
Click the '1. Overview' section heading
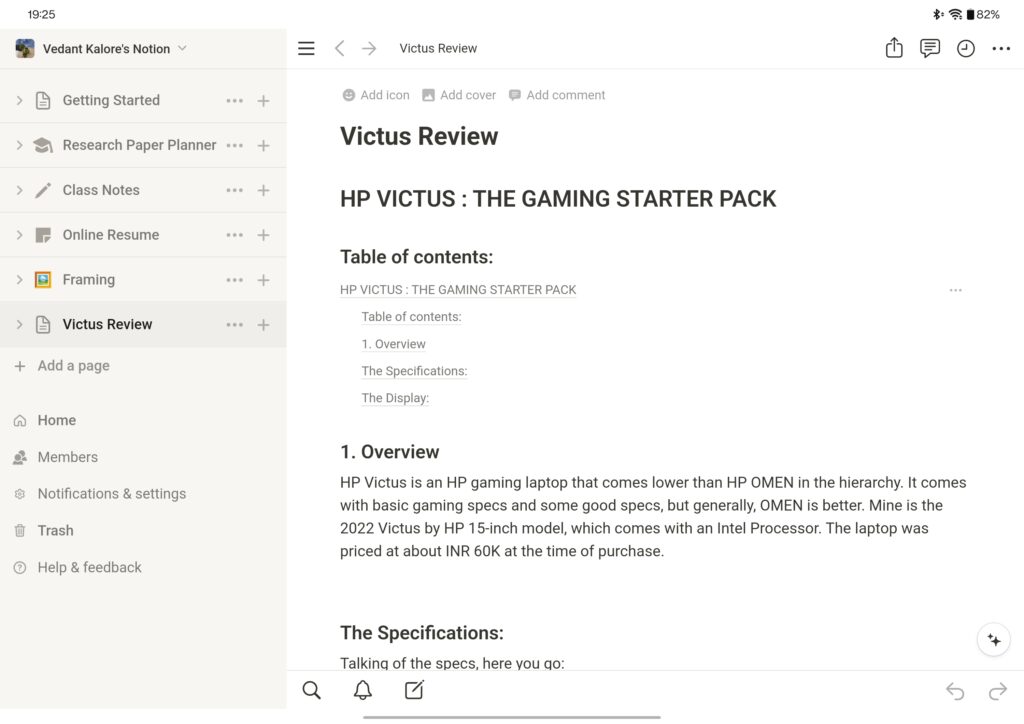click(389, 452)
